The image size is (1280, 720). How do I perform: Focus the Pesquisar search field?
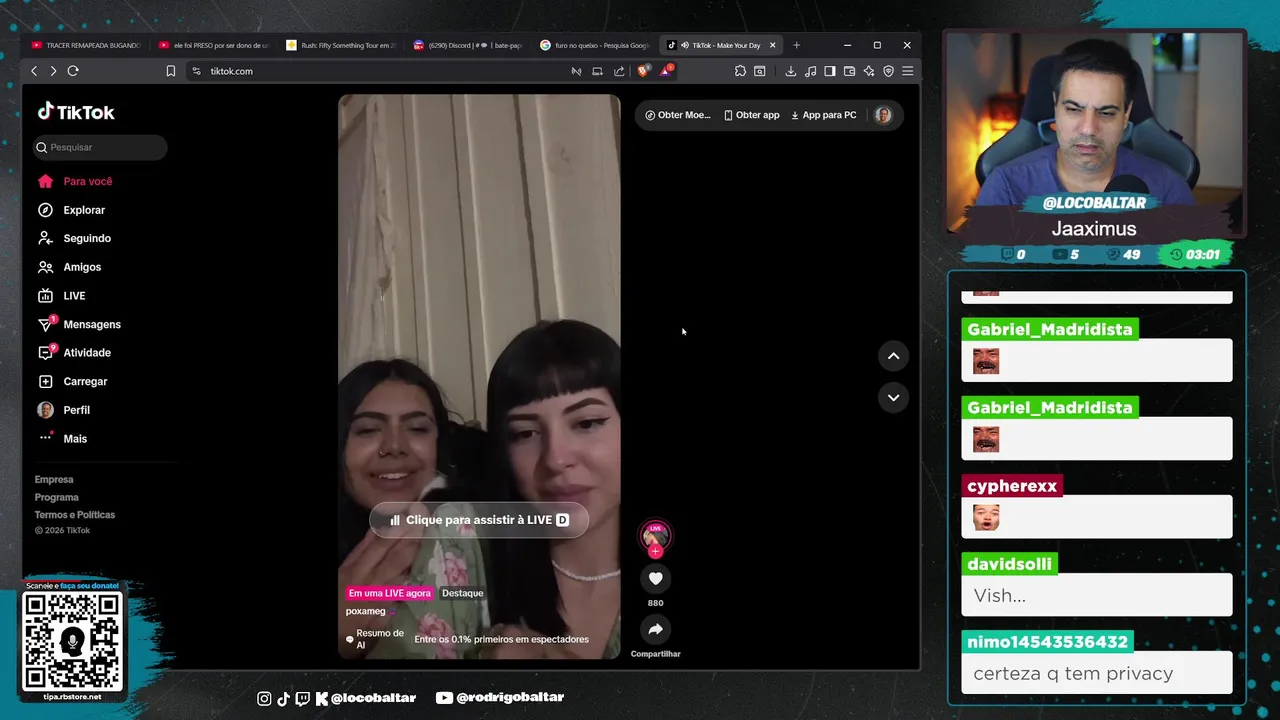[100, 147]
